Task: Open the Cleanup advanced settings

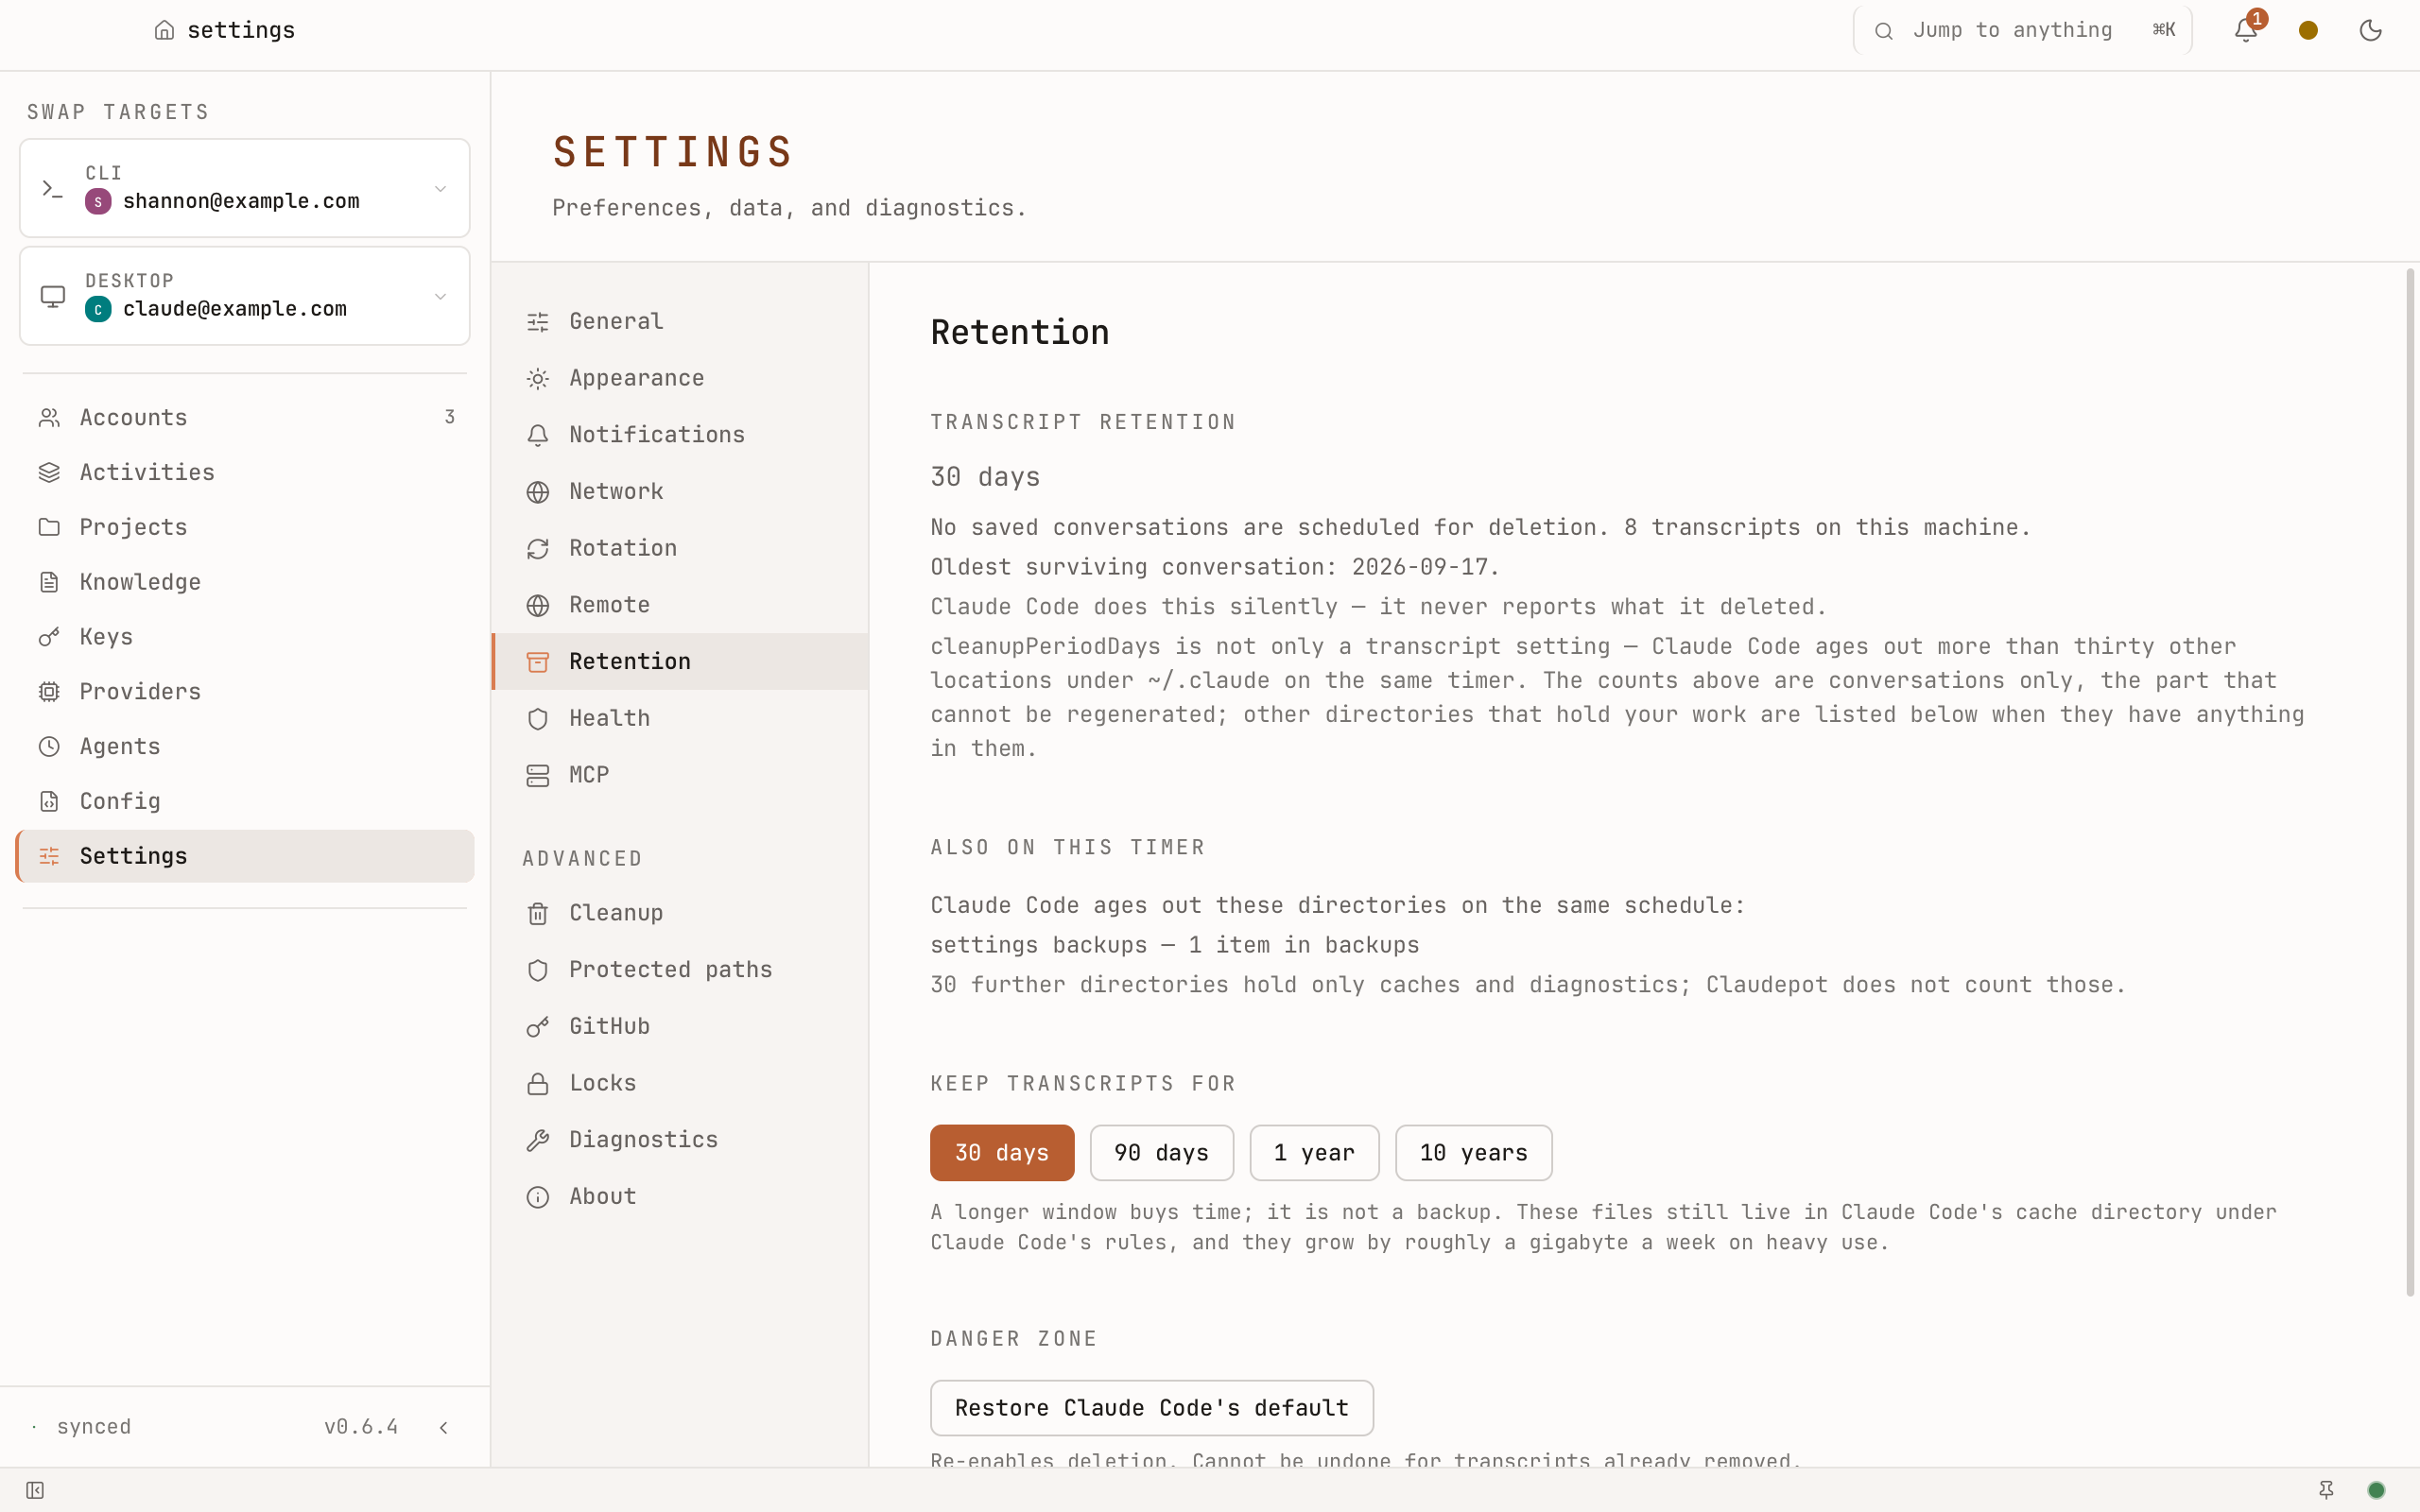Action: tap(680, 912)
